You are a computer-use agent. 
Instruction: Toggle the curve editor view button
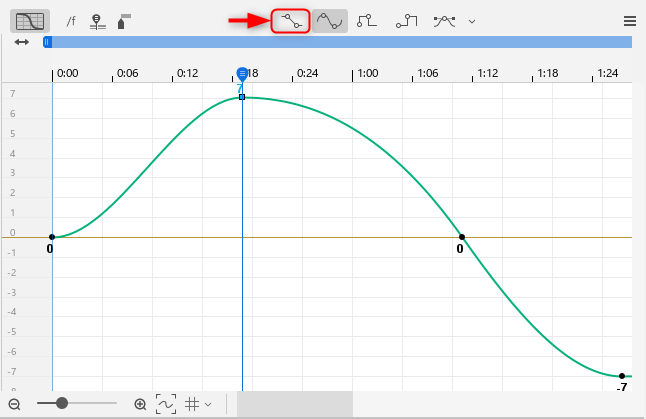click(27, 20)
